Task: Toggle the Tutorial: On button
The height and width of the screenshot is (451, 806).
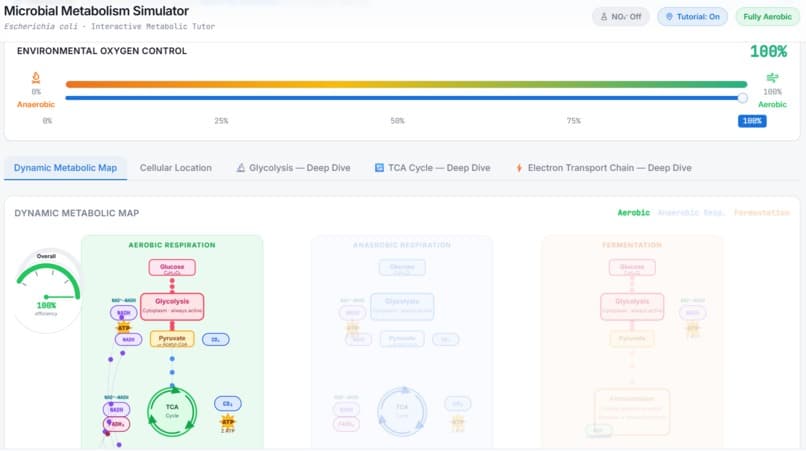Action: tap(692, 16)
